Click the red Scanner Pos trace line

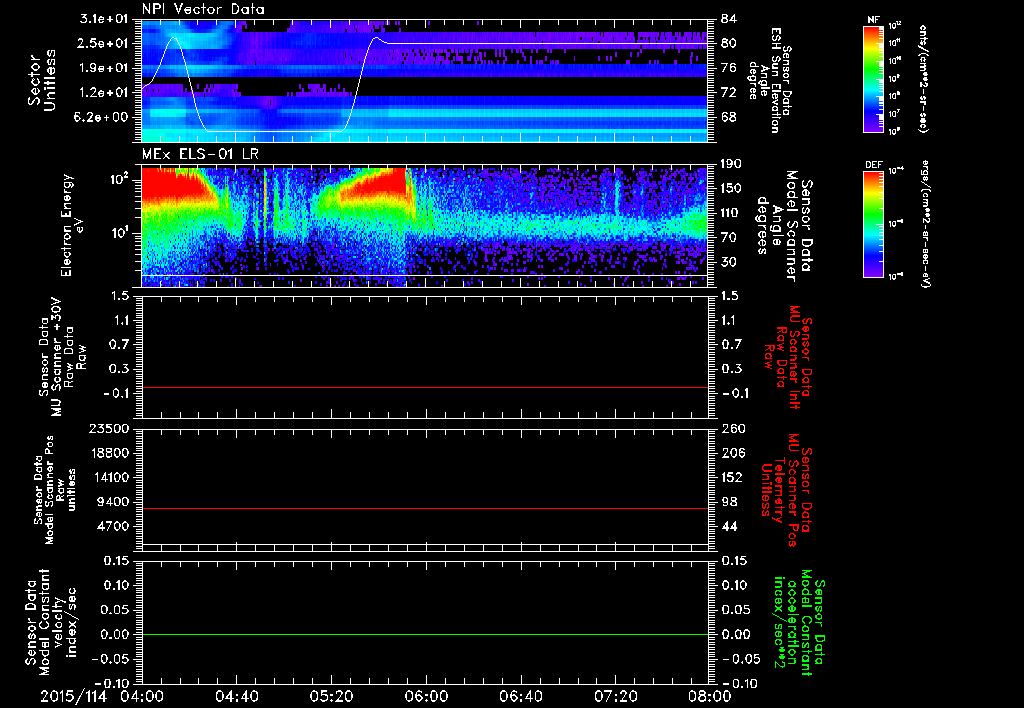[425, 508]
